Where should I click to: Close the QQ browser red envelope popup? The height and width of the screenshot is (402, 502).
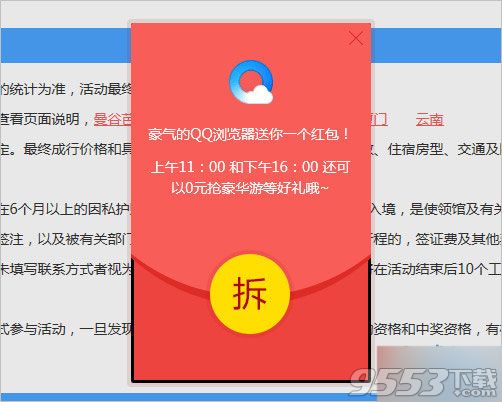coord(356,38)
